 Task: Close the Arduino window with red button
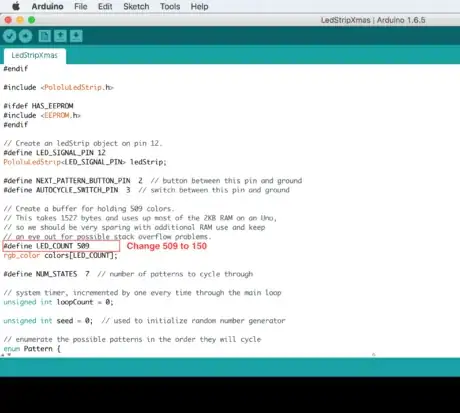pyautogui.click(x=8, y=20)
